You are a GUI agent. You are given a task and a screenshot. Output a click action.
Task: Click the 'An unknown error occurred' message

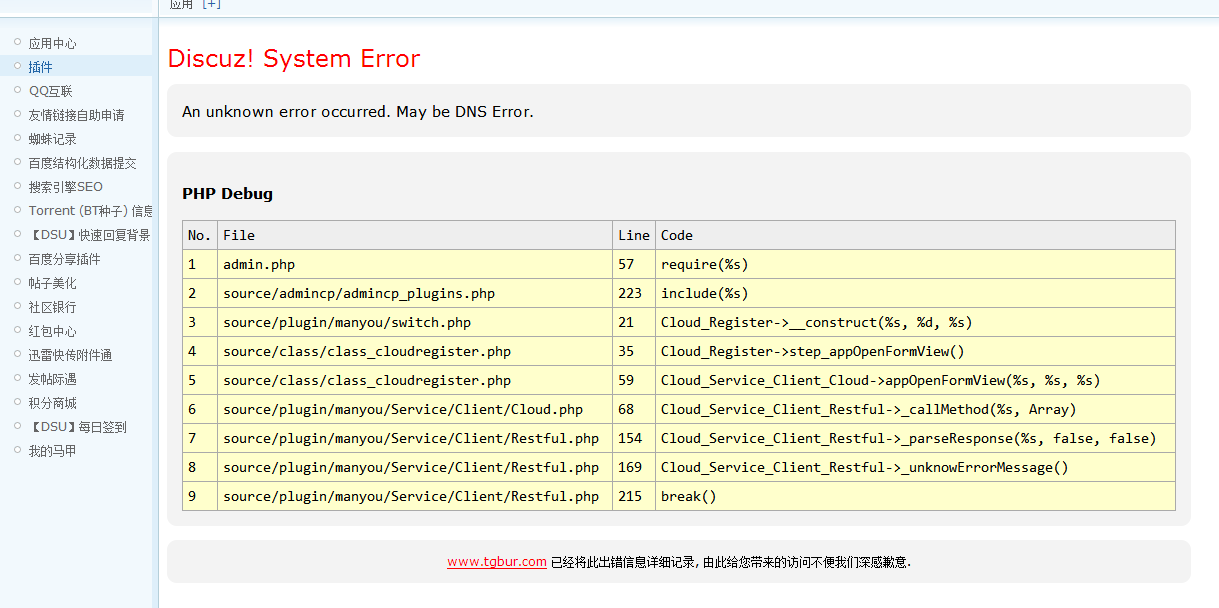pos(358,112)
